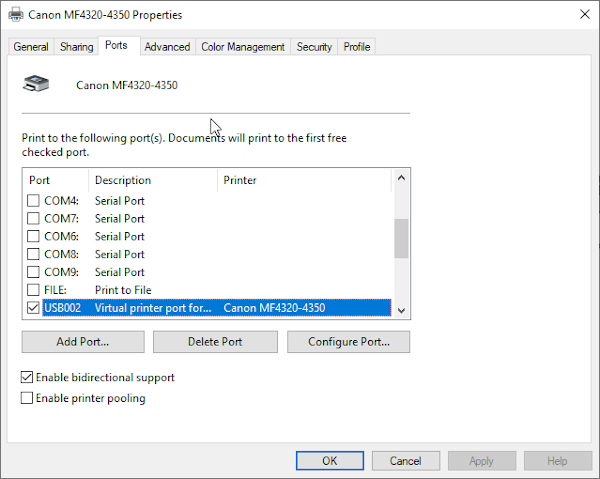This screenshot has height=479, width=600.
Task: Confirm changes with the OK button
Action: point(329,461)
